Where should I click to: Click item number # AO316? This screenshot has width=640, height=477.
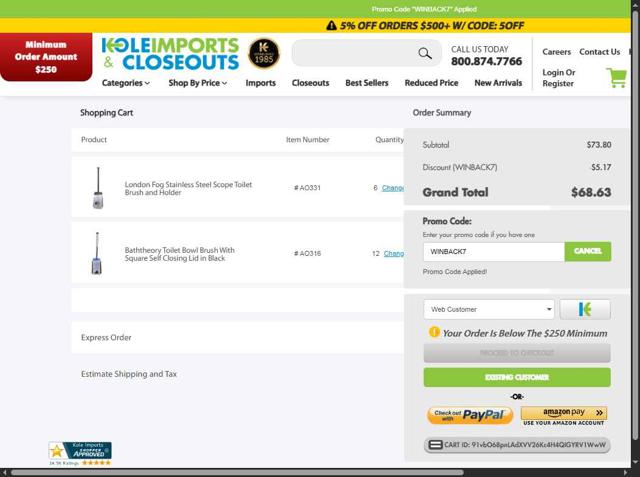coord(307,253)
